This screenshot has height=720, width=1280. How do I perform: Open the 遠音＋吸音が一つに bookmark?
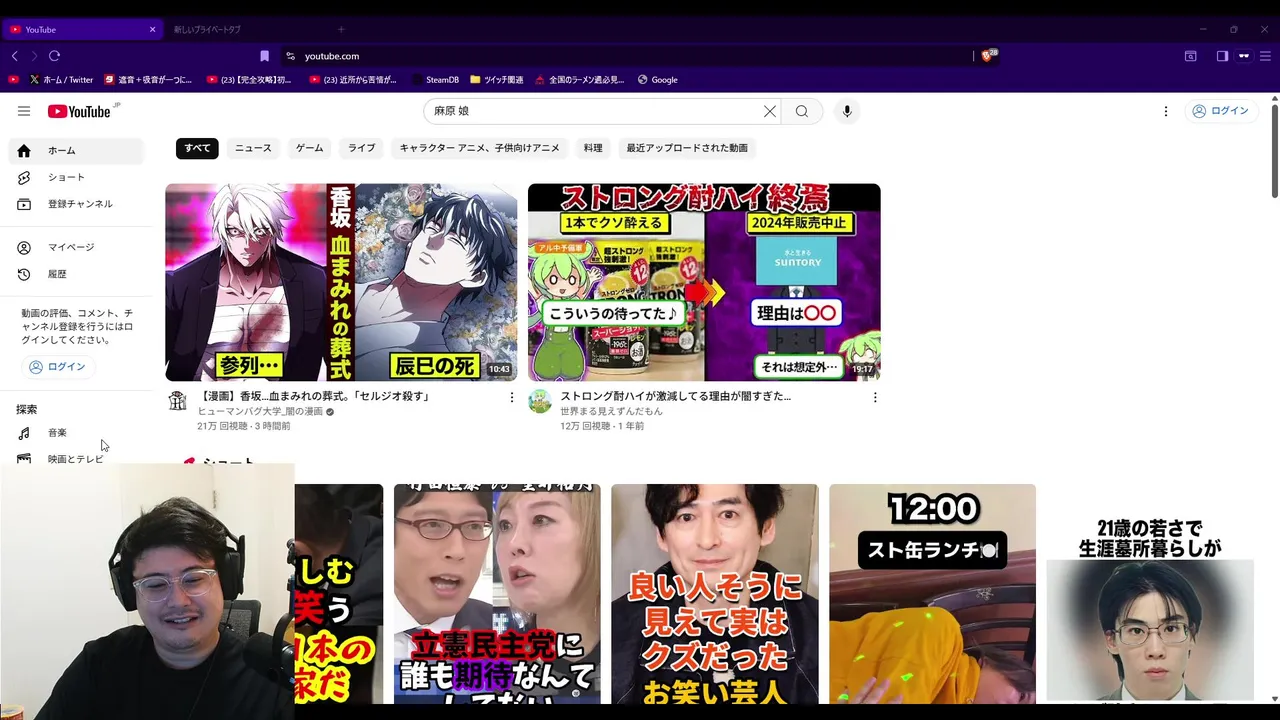[148, 79]
